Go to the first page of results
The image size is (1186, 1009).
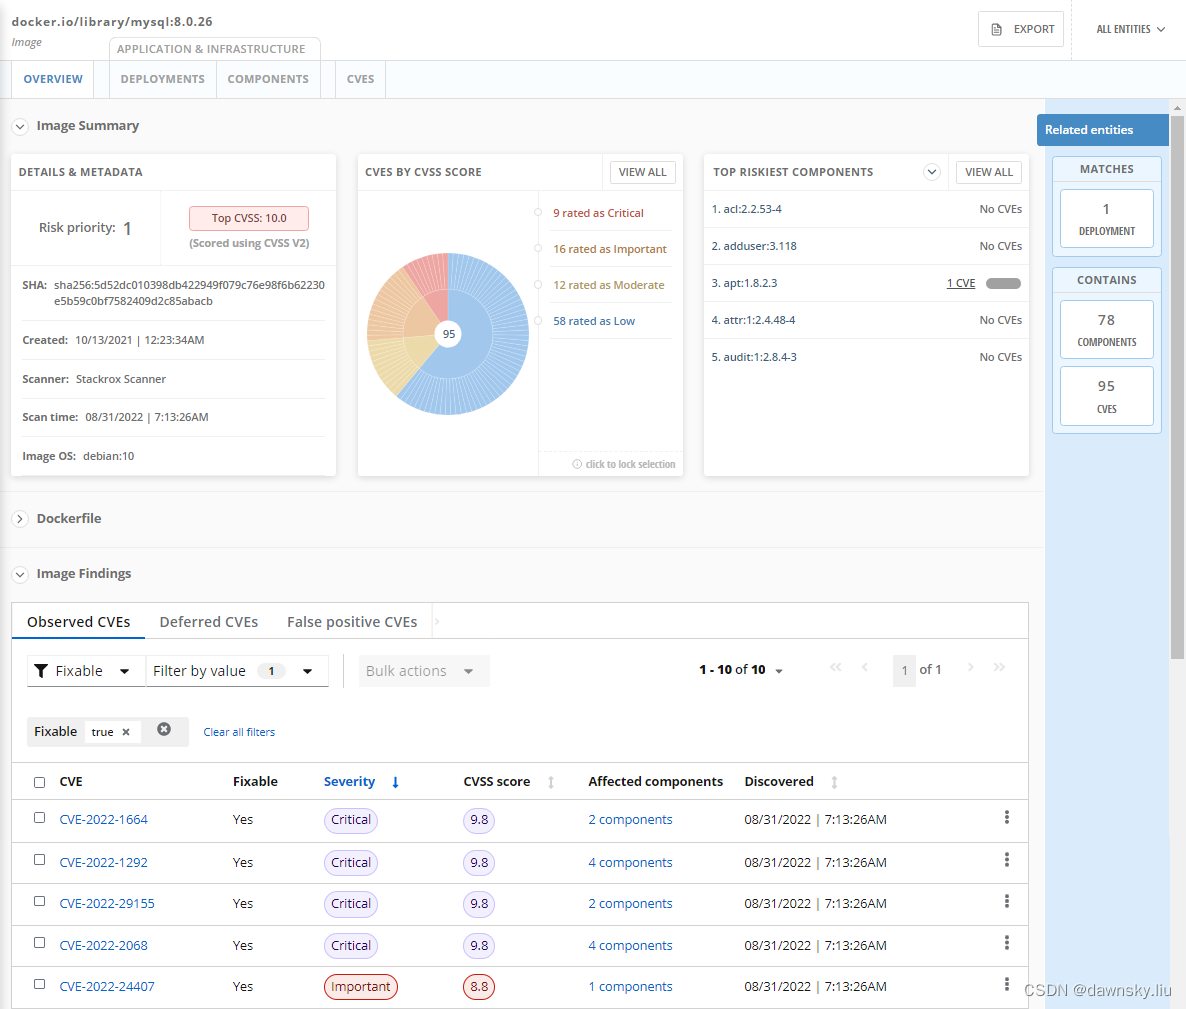pyautogui.click(x=835, y=667)
